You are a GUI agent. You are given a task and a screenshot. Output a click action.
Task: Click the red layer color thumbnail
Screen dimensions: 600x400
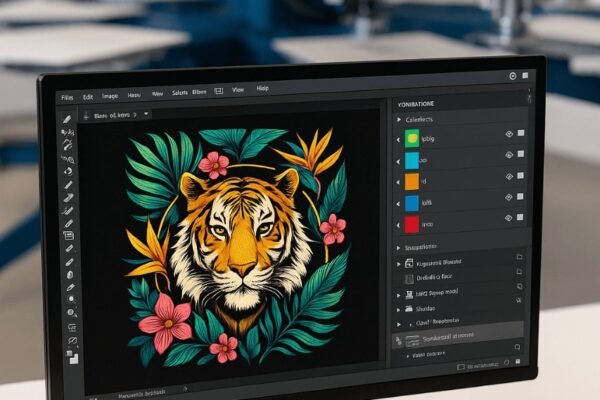pyautogui.click(x=412, y=224)
